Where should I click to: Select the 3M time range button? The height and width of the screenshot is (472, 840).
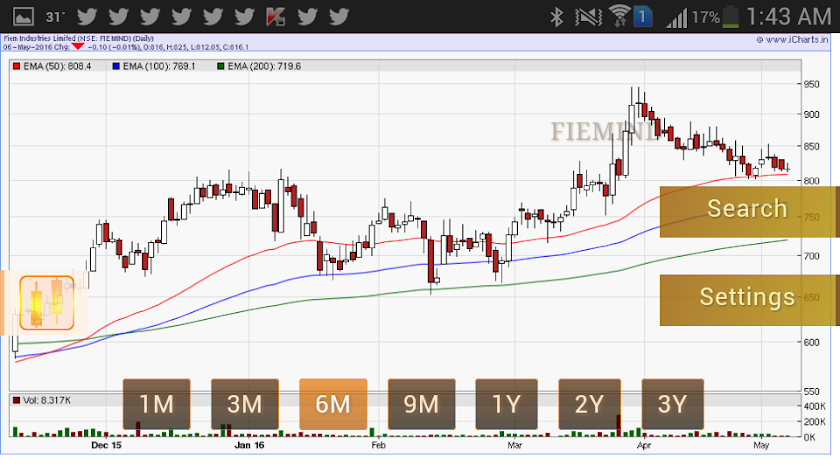[245, 404]
